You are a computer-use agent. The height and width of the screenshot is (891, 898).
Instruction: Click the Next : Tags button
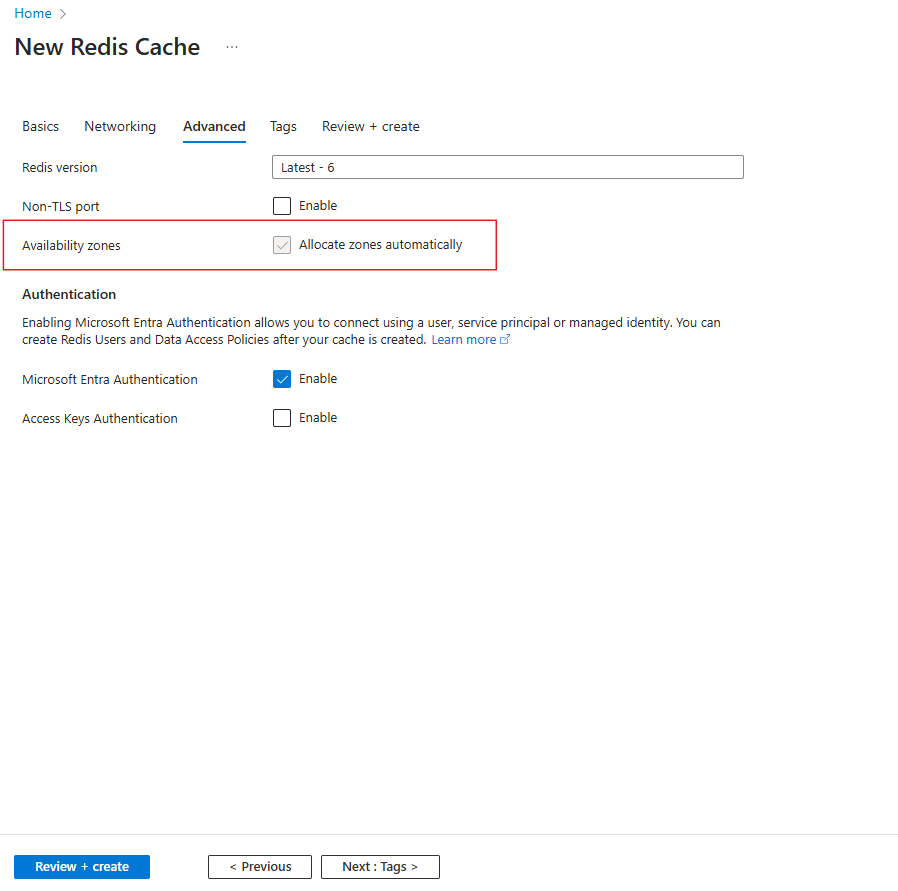click(380, 866)
